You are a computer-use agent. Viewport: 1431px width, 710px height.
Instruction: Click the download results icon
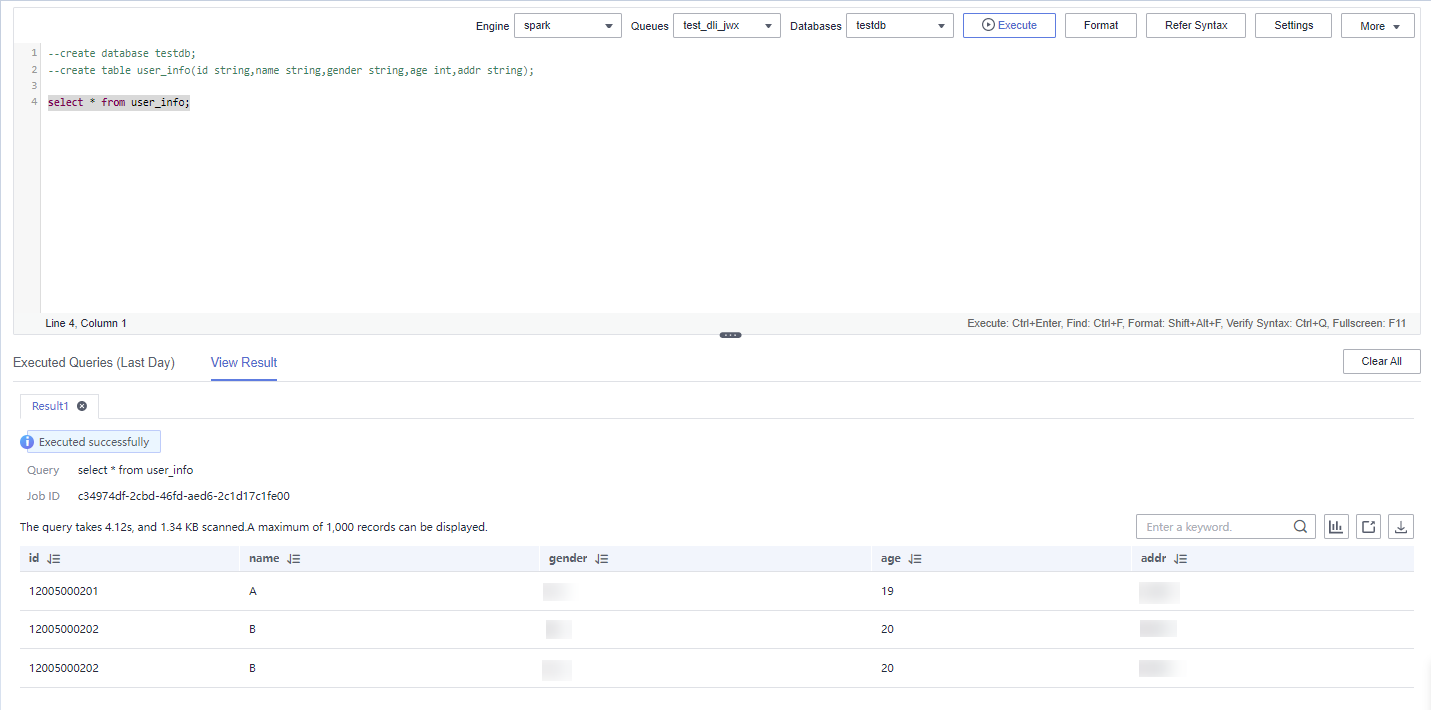point(1402,527)
